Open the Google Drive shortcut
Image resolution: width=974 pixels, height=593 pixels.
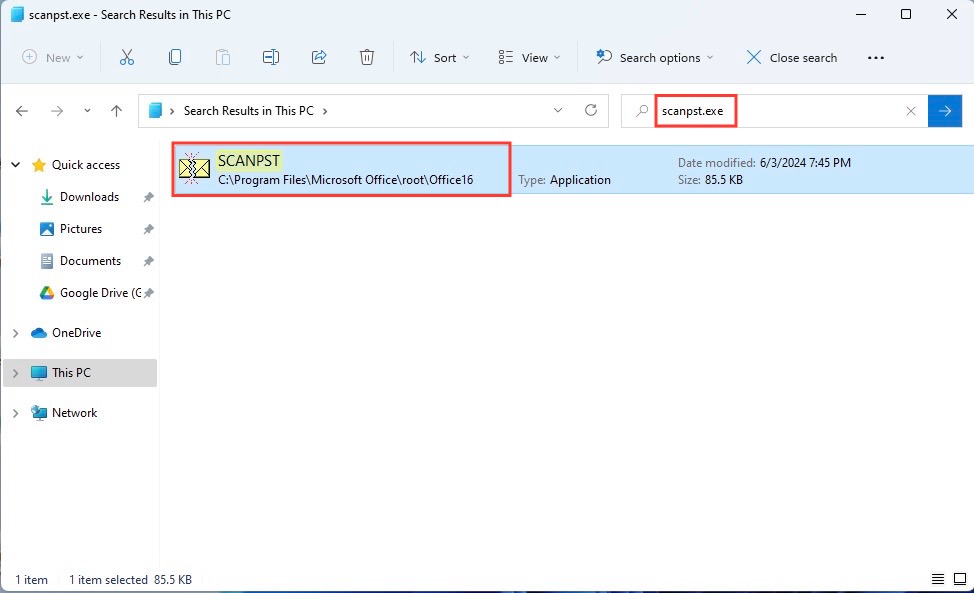coord(100,293)
